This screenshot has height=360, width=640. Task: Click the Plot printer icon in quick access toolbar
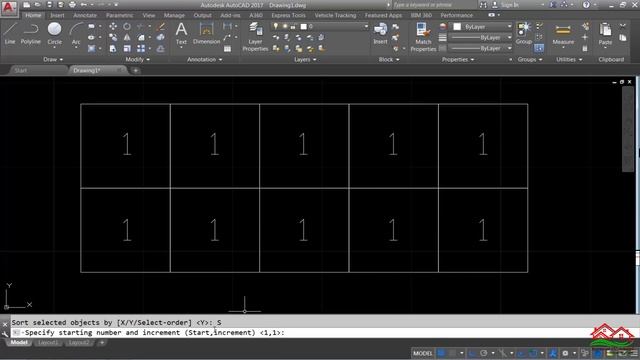(x=72, y=5)
